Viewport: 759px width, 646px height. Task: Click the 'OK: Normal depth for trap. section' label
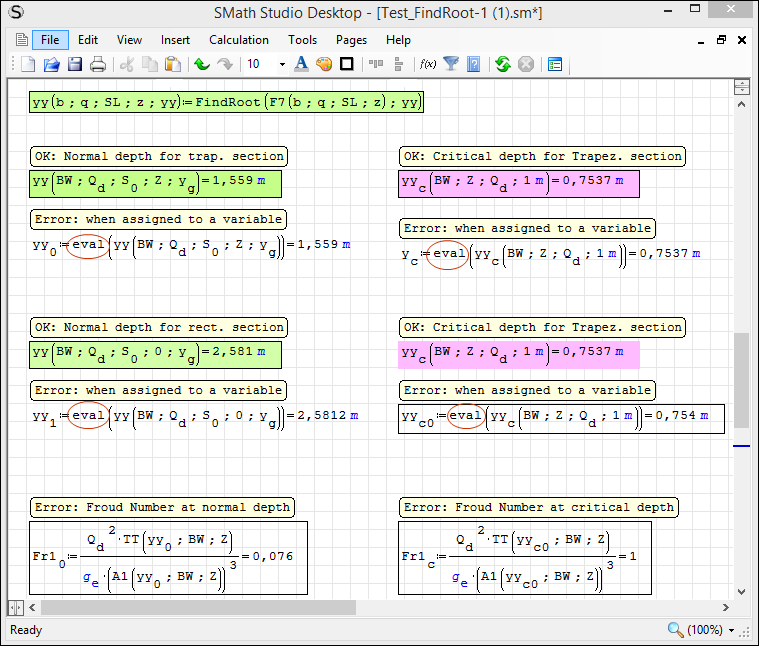tap(159, 156)
